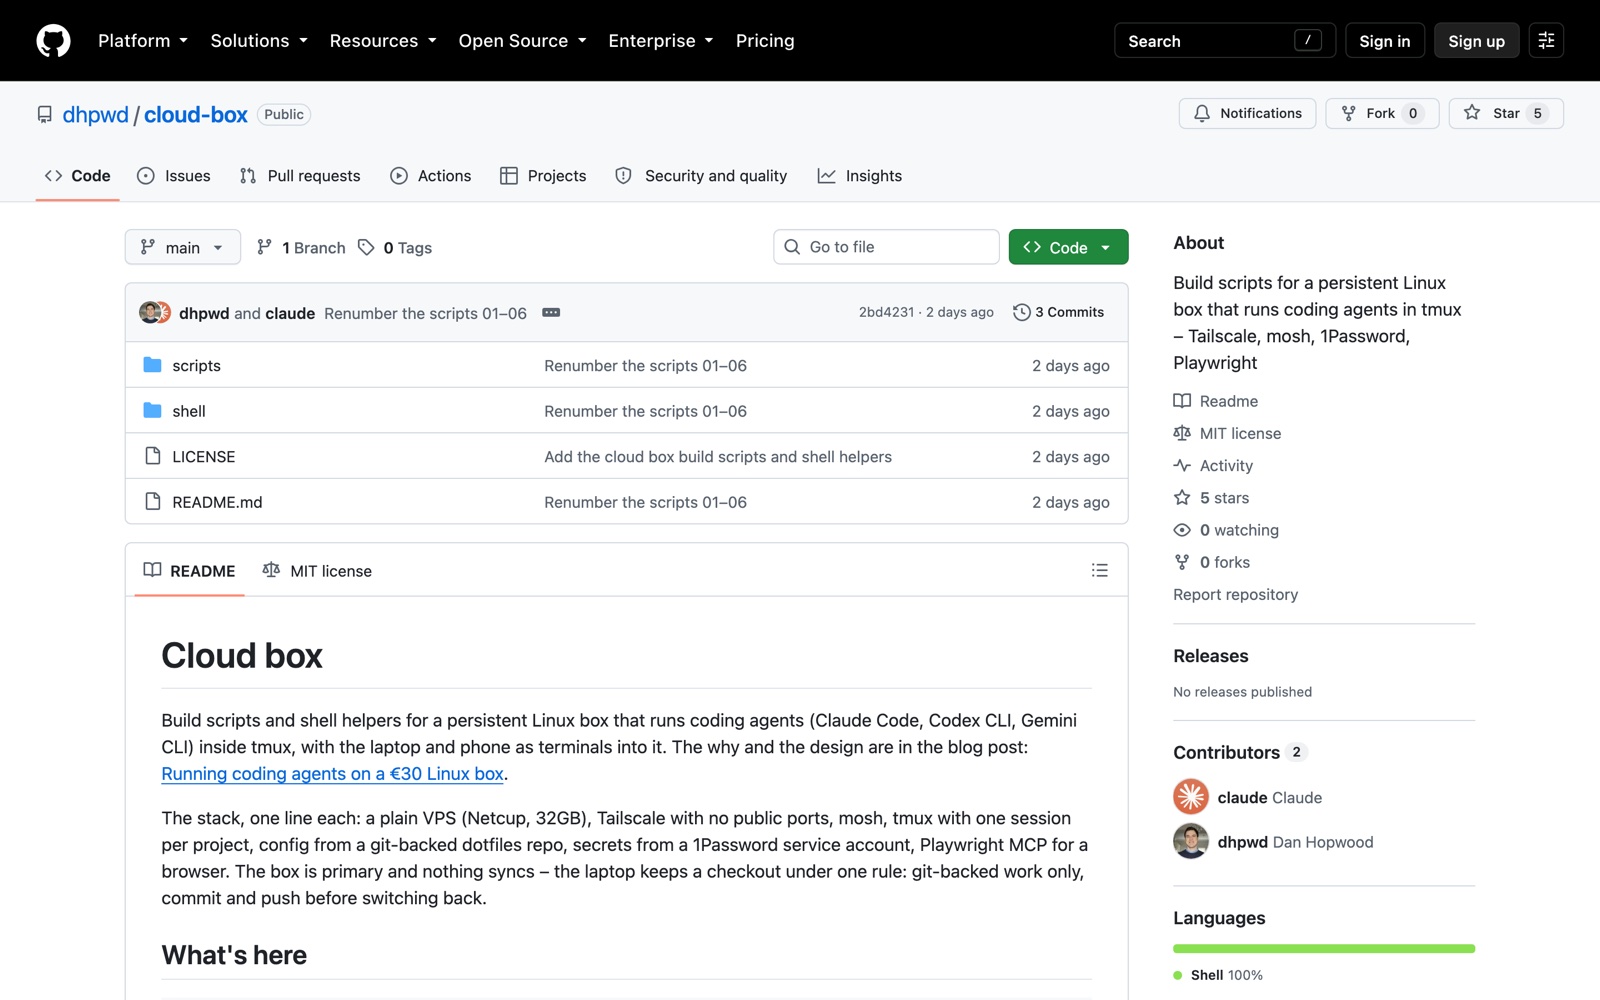Click the Report repository link
The image size is (1600, 1000).
(1235, 594)
